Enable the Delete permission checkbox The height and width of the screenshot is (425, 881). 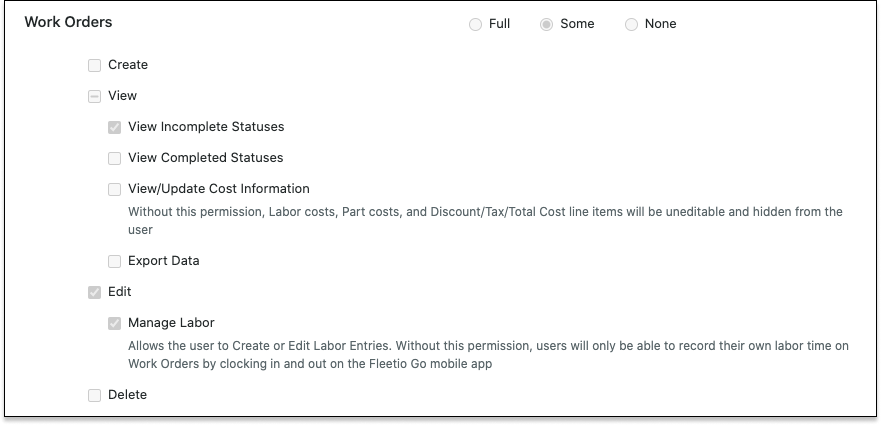click(x=94, y=396)
